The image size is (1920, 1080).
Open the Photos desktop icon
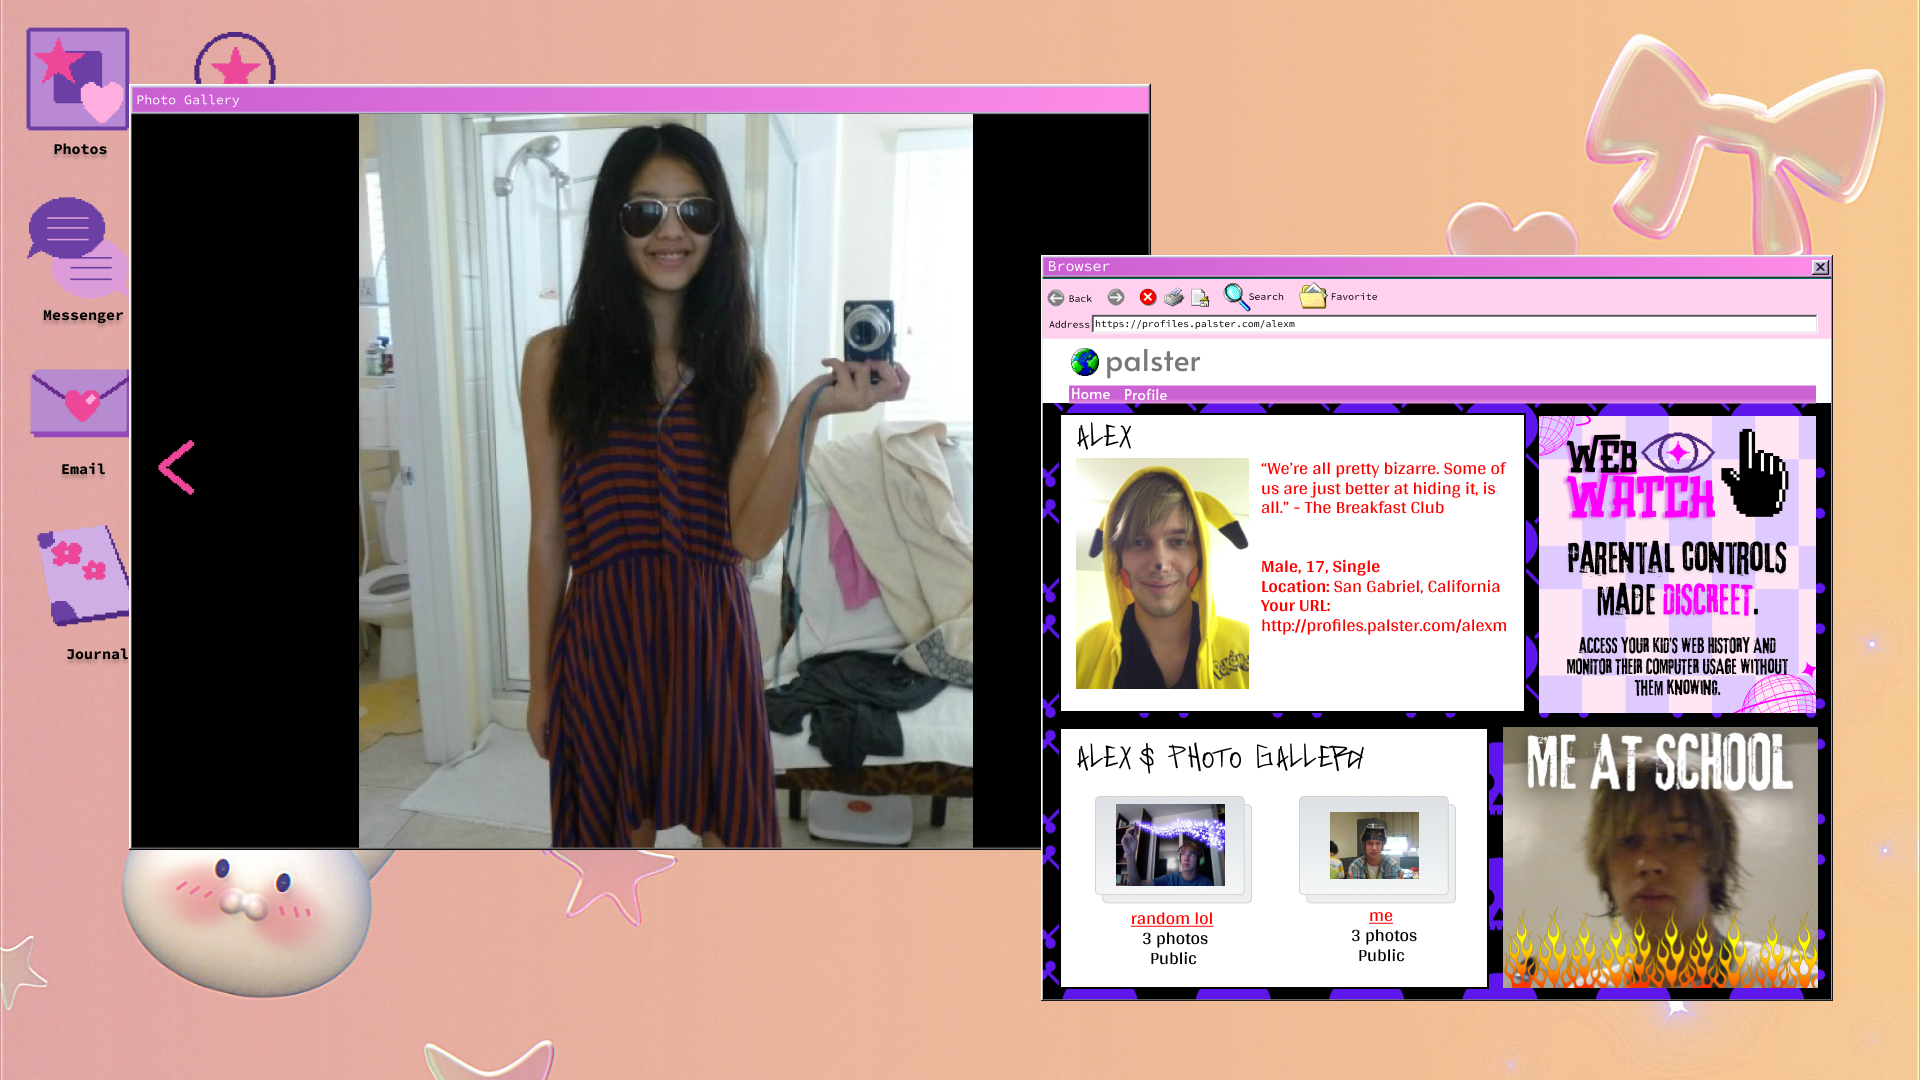click(x=78, y=80)
